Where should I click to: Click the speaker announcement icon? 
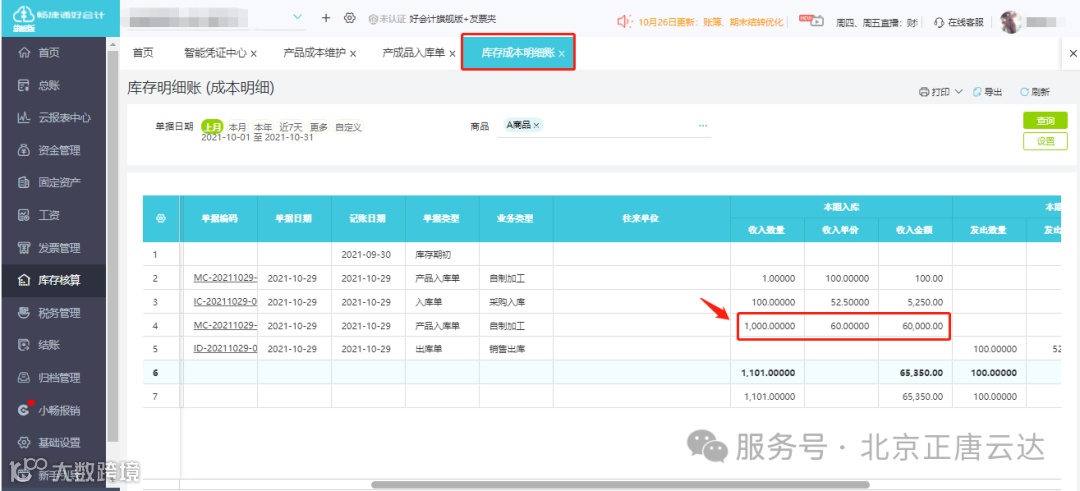pos(624,21)
